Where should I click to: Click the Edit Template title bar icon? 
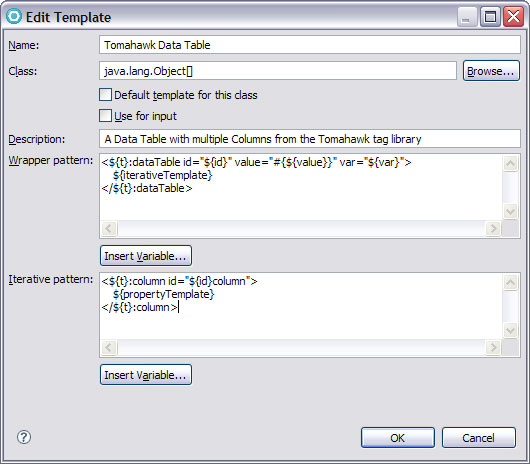(14, 17)
